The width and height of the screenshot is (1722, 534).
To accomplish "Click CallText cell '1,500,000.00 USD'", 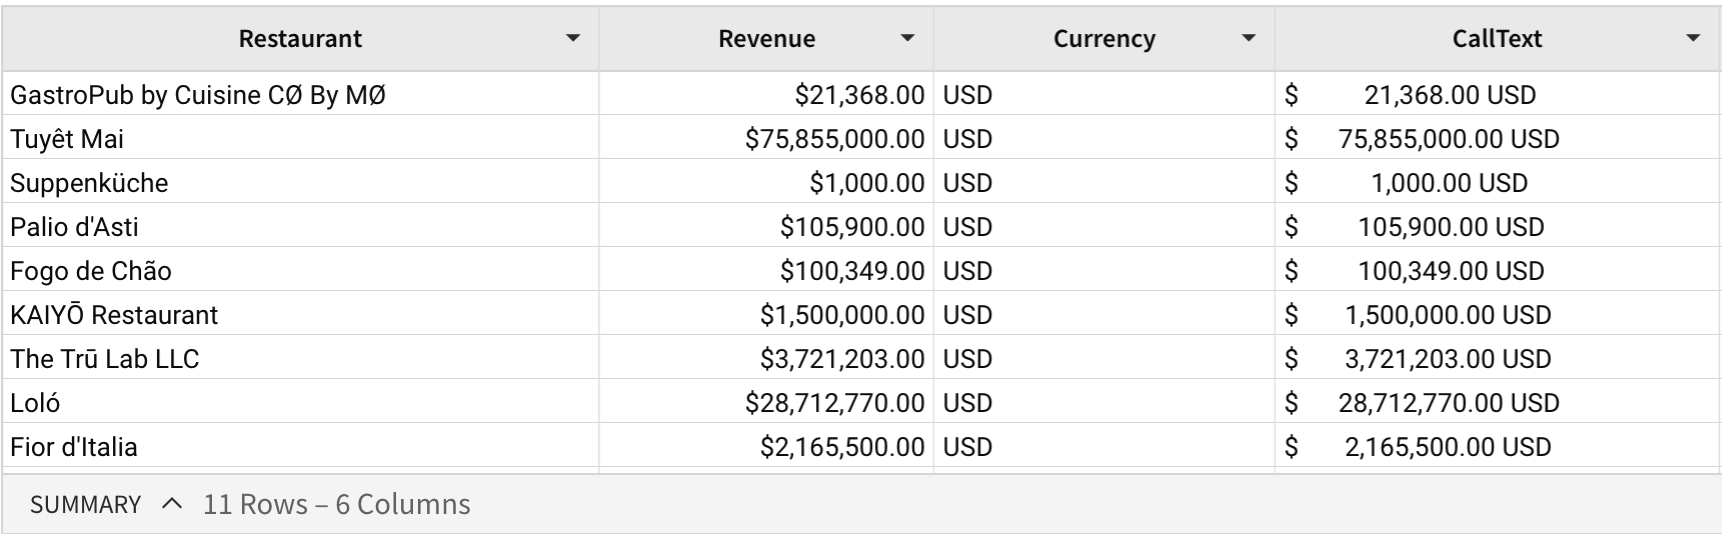I will tap(1497, 315).
